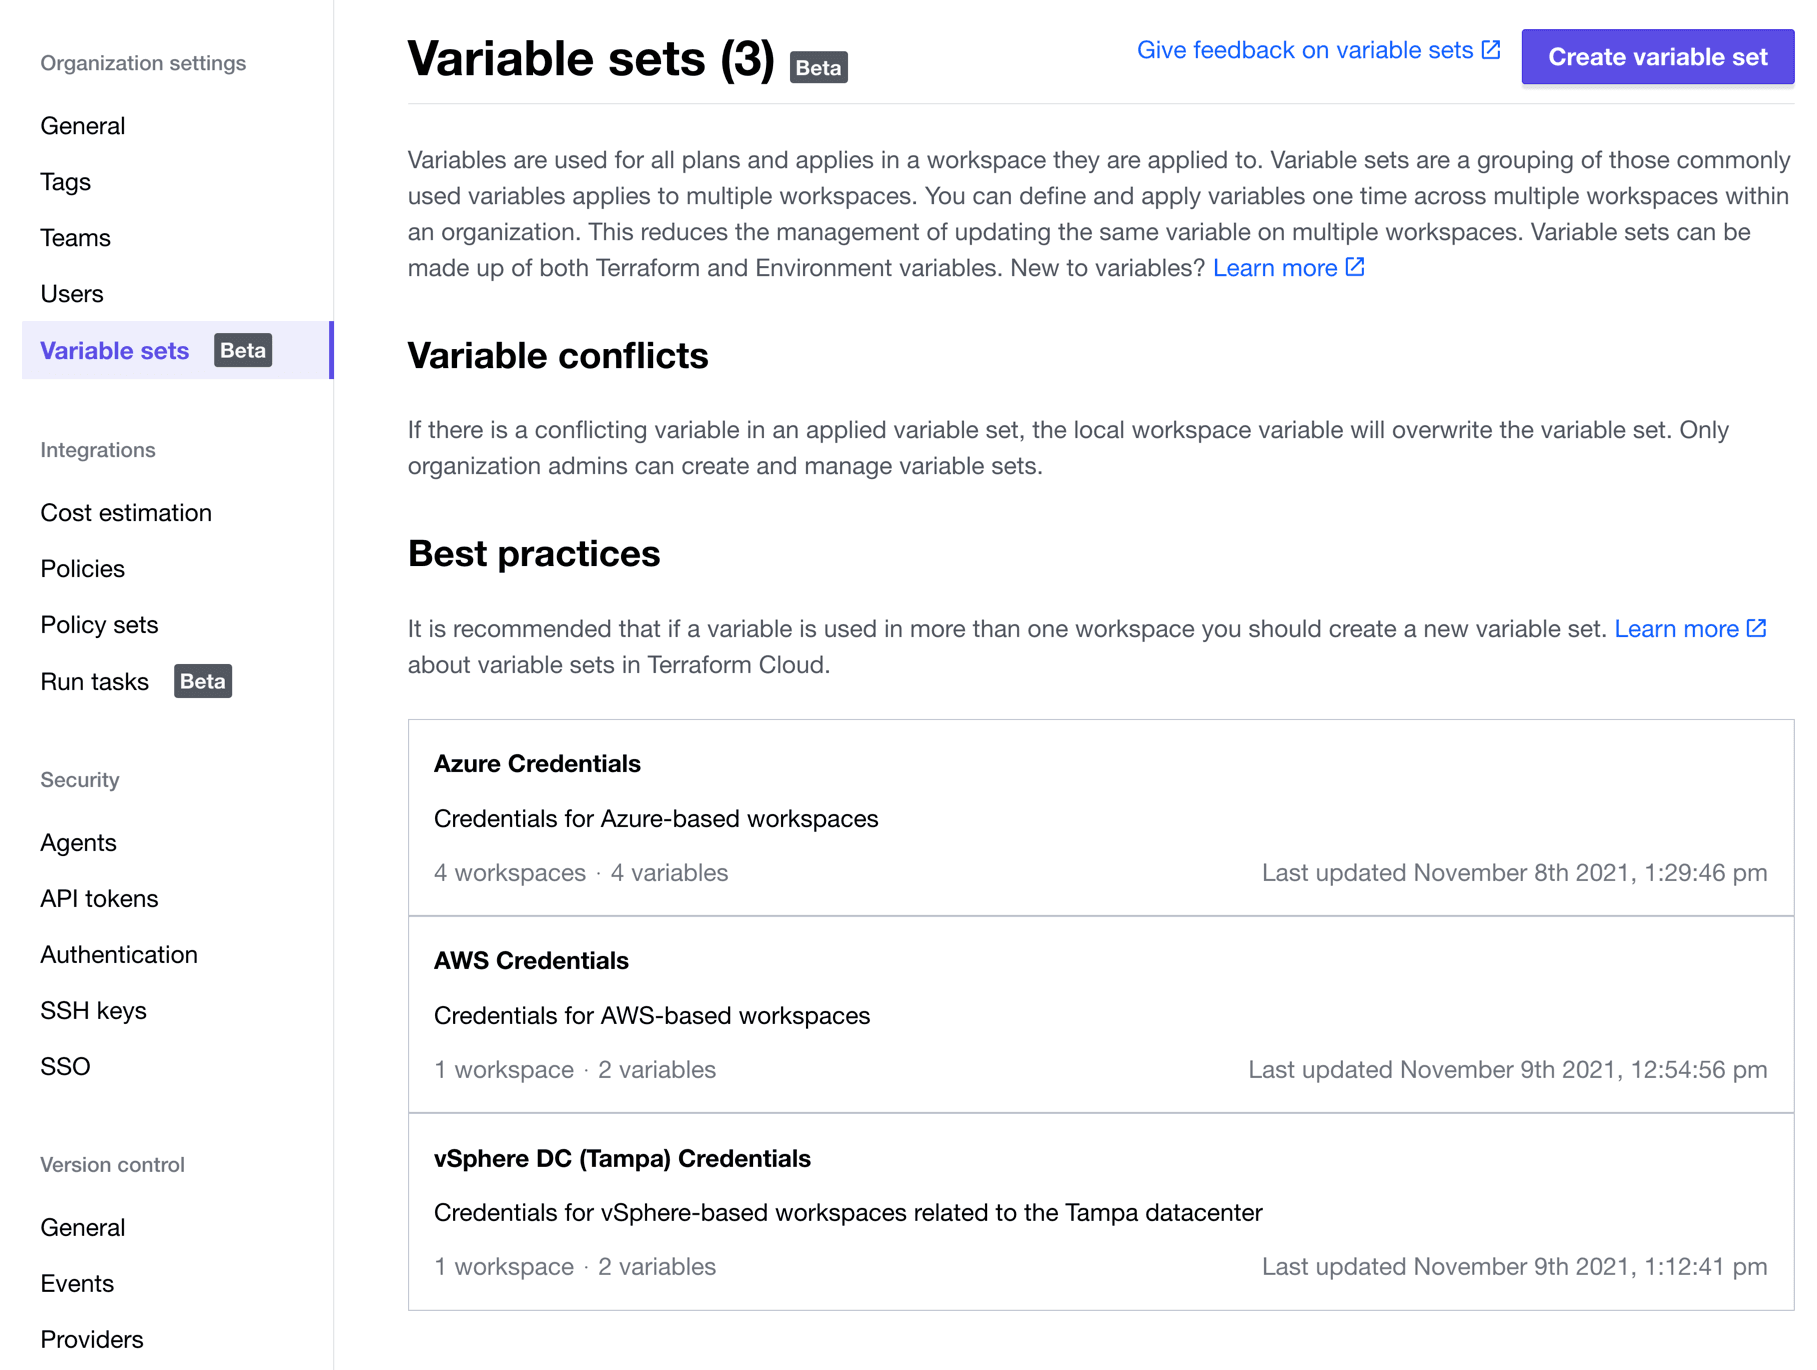This screenshot has width=1817, height=1370.
Task: Open the AWS Credentials variable set
Action: (x=531, y=961)
